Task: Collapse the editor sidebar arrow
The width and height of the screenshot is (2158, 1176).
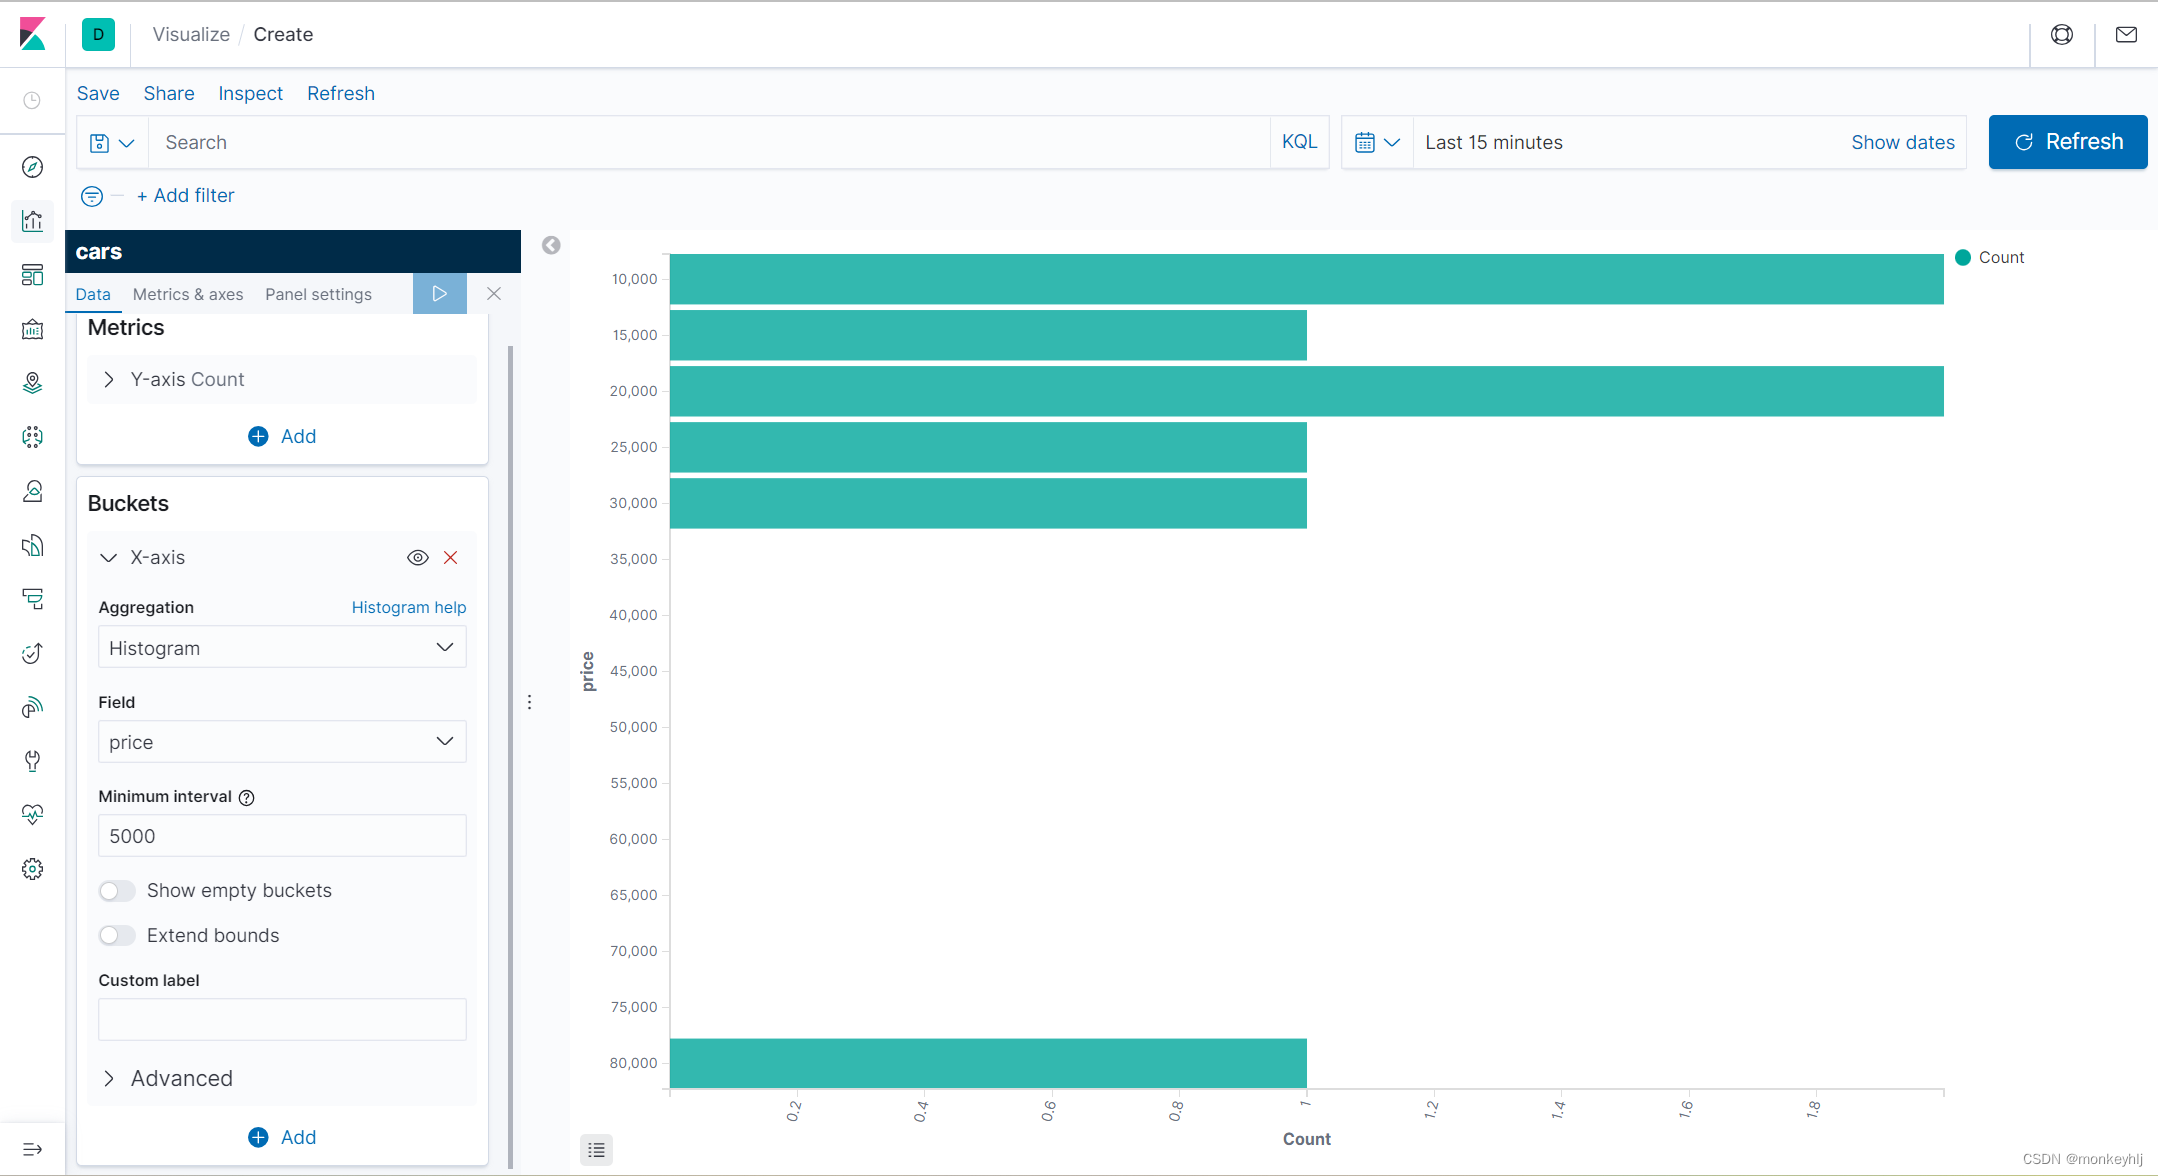Action: (551, 245)
